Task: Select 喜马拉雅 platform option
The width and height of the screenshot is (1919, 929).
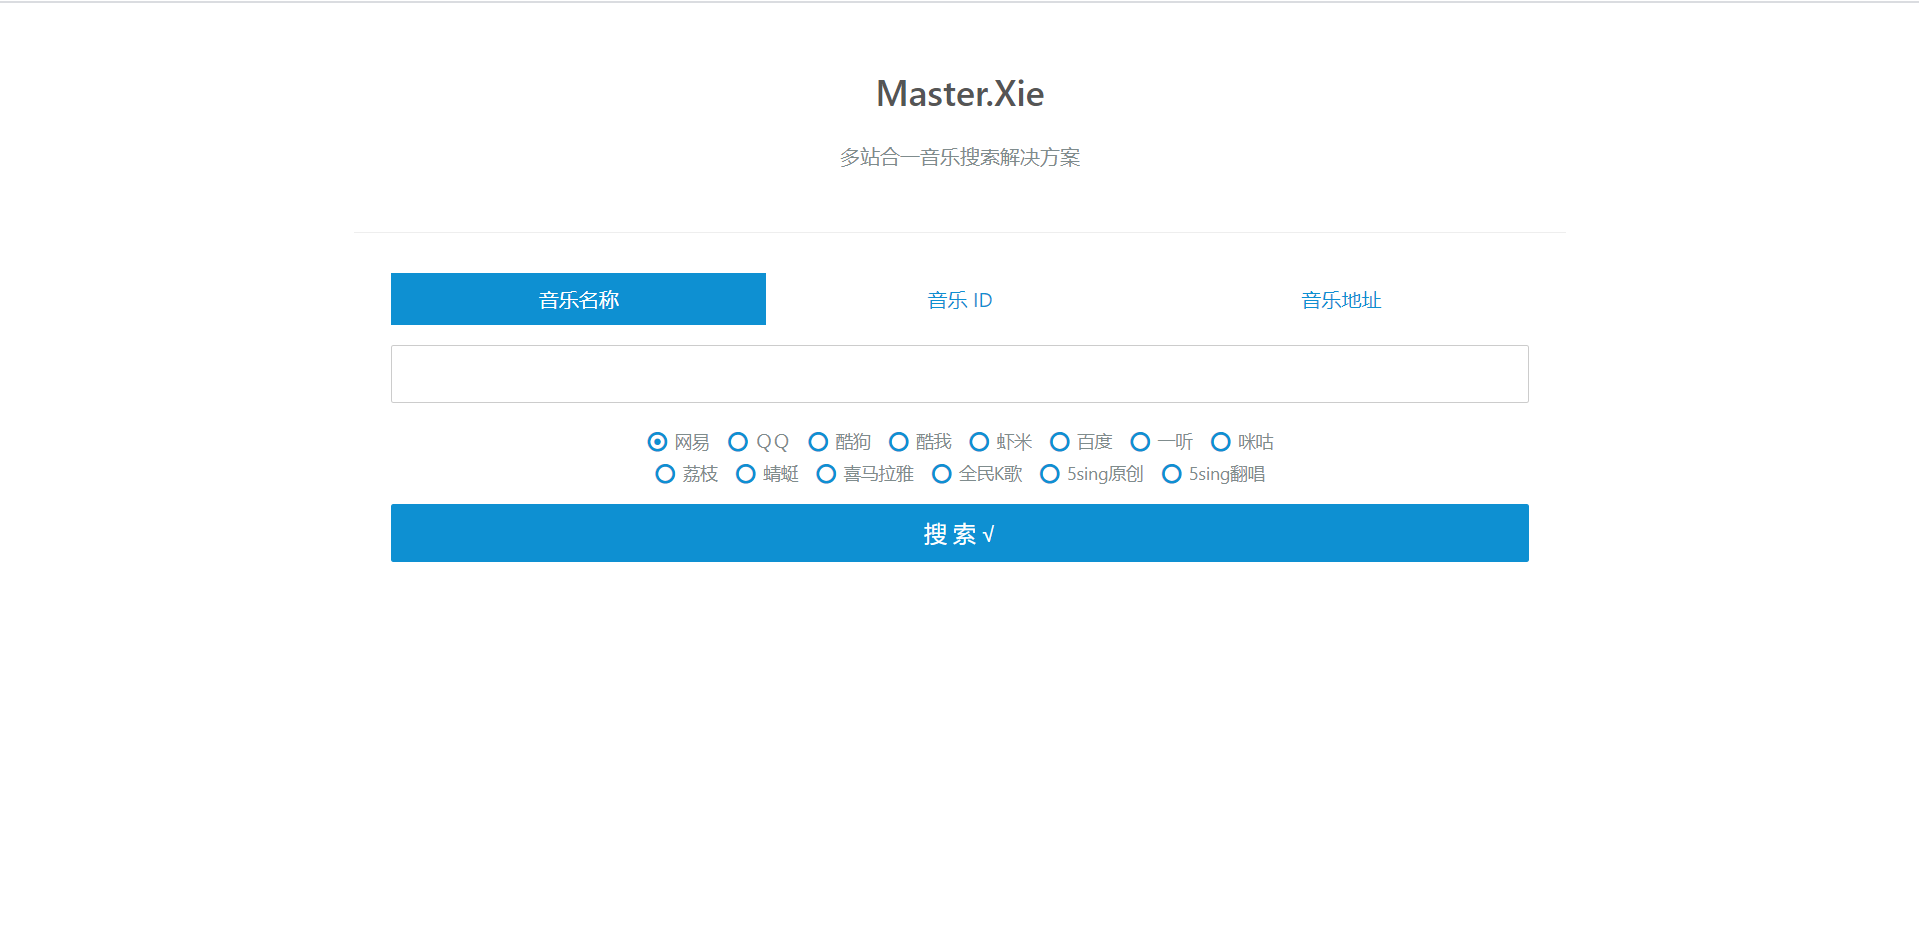Action: 826,474
